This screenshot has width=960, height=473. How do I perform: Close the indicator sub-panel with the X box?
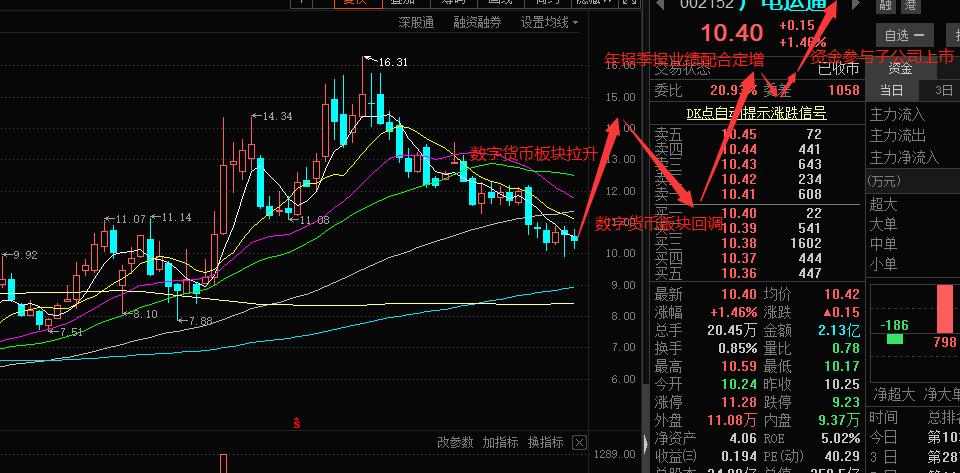click(579, 442)
